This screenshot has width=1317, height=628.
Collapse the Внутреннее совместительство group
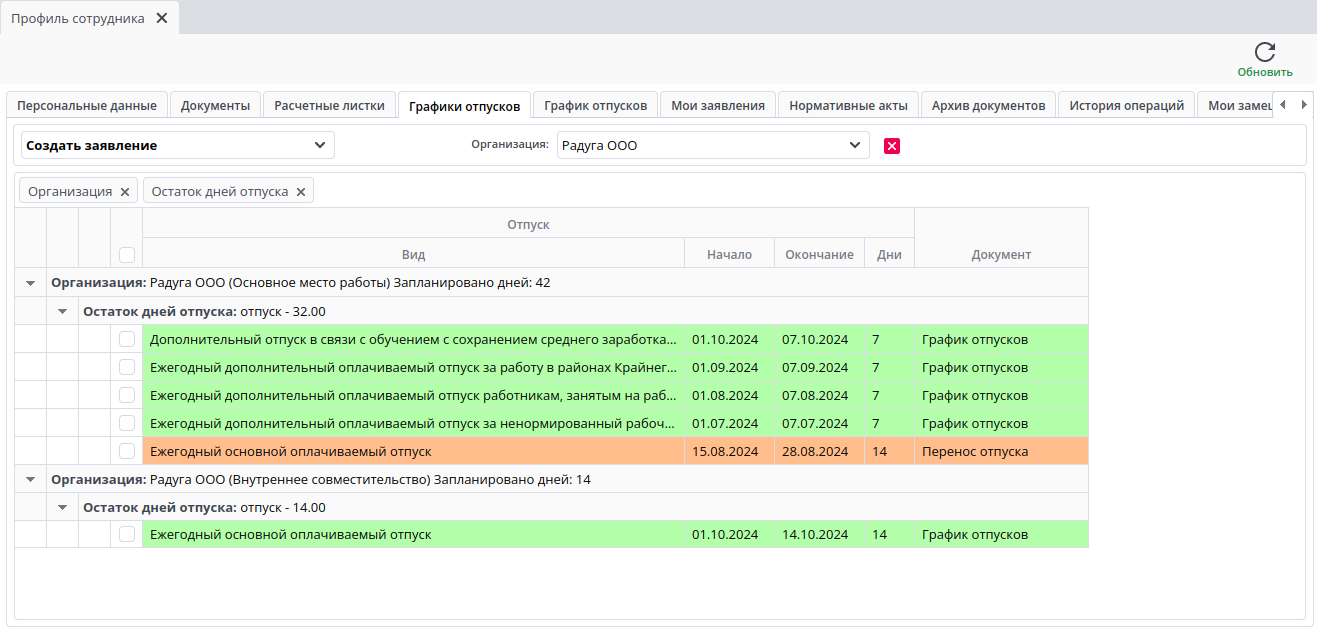(31, 480)
